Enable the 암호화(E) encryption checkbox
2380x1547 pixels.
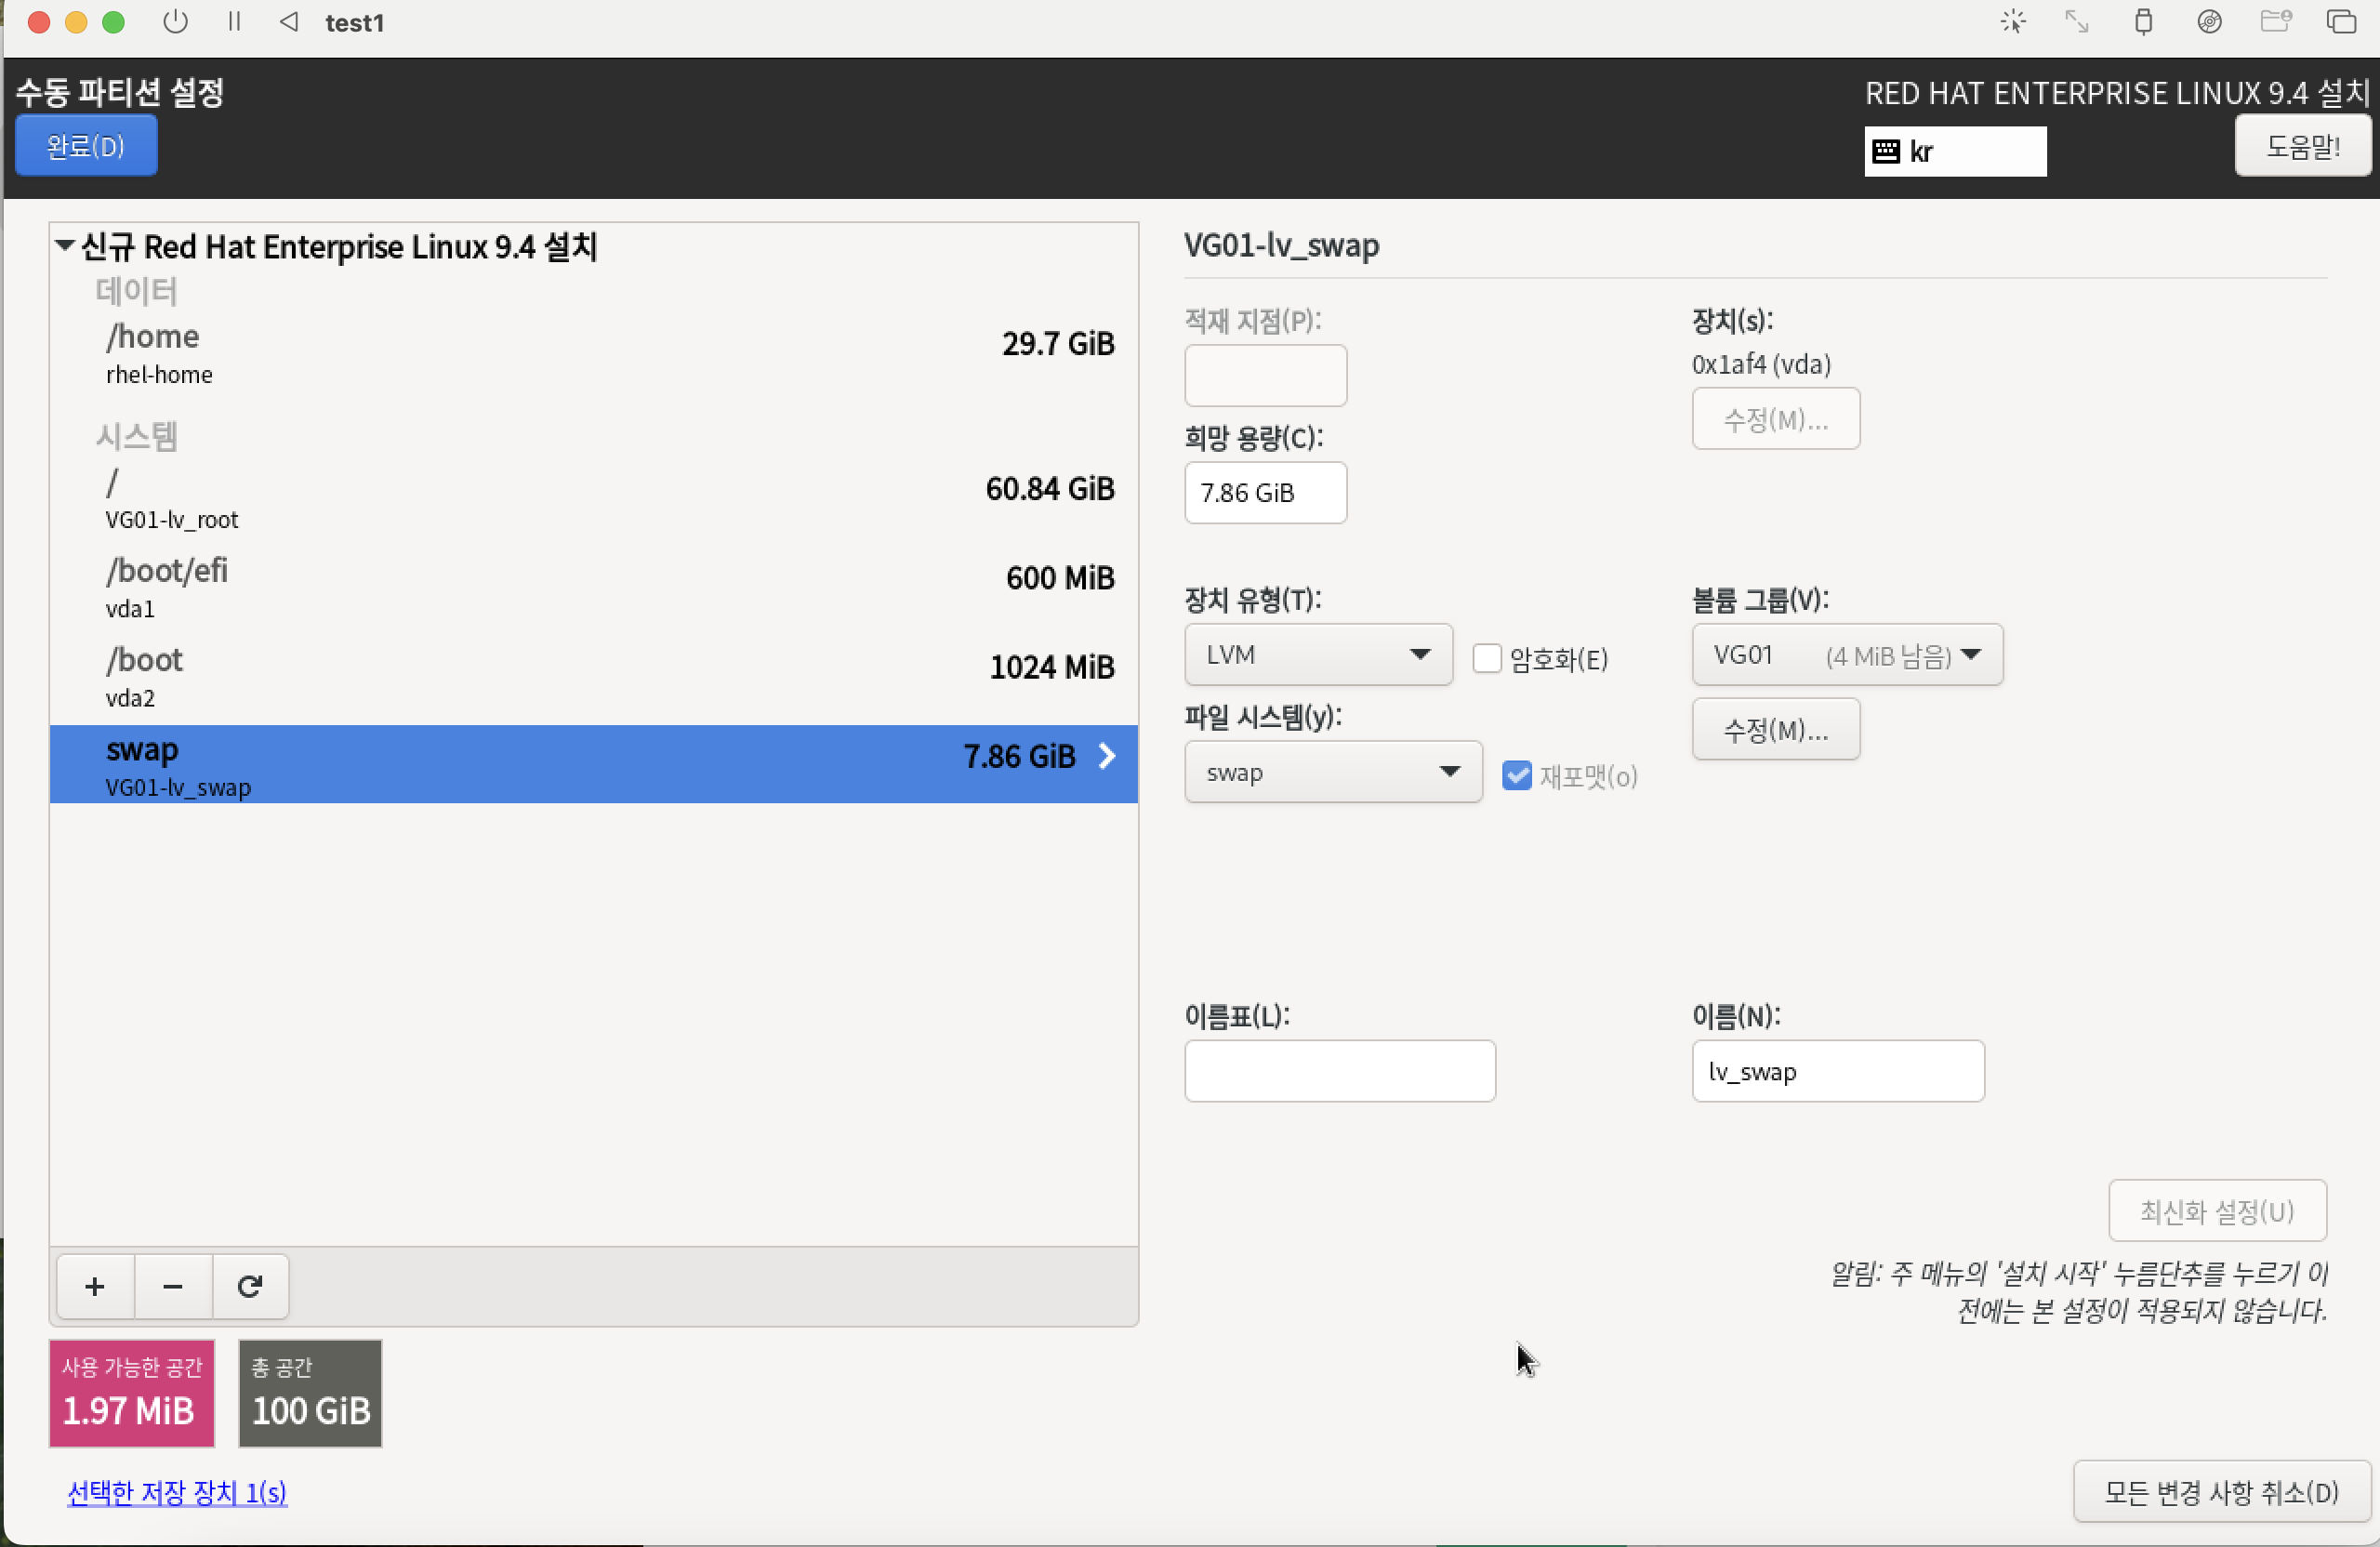1486,658
